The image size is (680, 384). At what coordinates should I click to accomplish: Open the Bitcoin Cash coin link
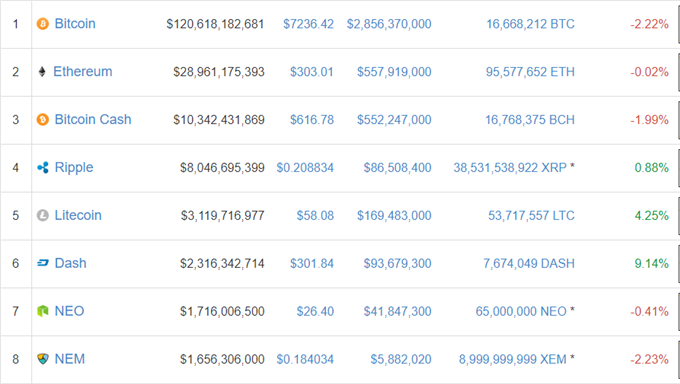[93, 119]
